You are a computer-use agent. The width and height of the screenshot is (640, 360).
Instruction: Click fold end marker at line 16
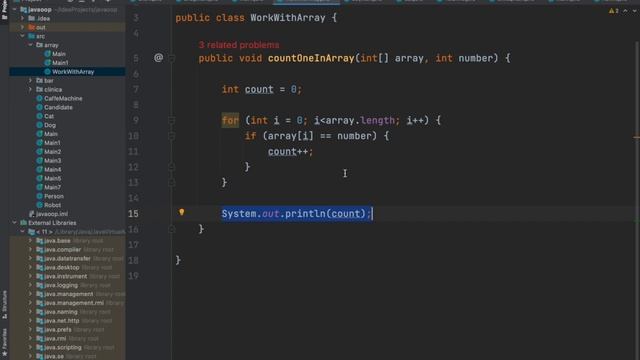(x=172, y=229)
